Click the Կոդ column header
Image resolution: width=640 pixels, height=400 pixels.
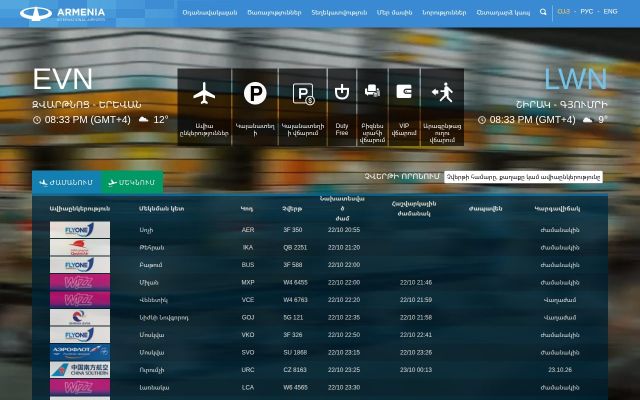pos(247,209)
